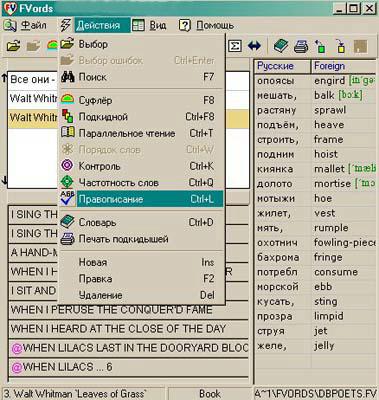Click the Русские column header
The image size is (379, 400).
click(x=283, y=66)
